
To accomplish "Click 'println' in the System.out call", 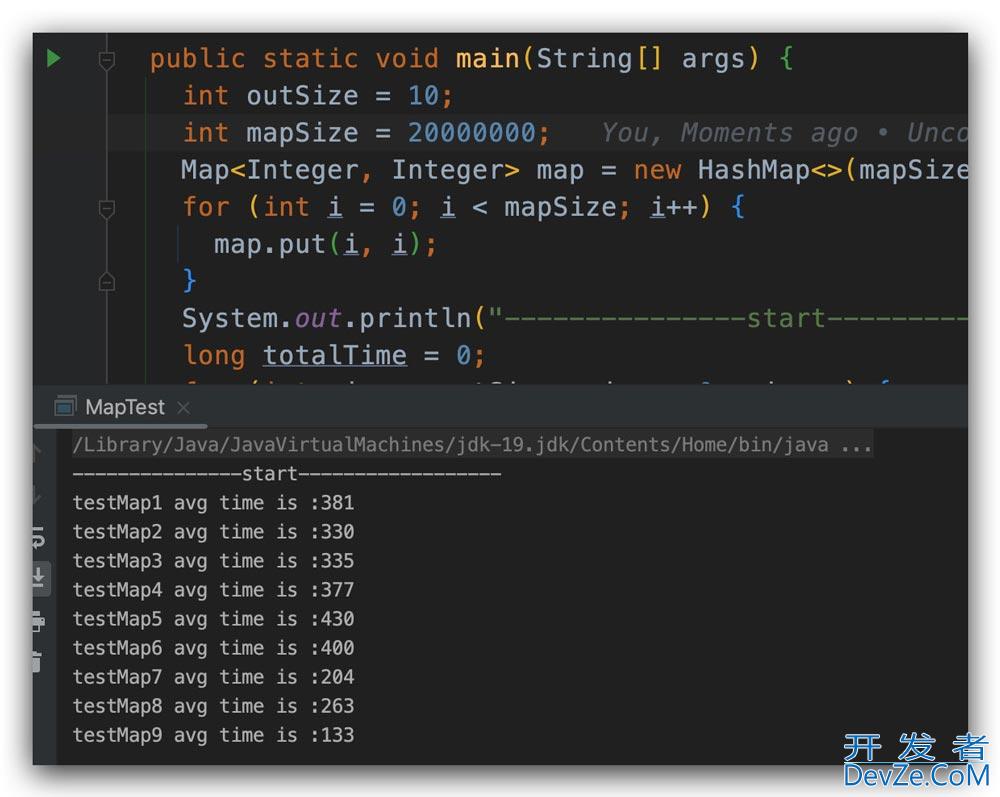I will coord(415,319).
